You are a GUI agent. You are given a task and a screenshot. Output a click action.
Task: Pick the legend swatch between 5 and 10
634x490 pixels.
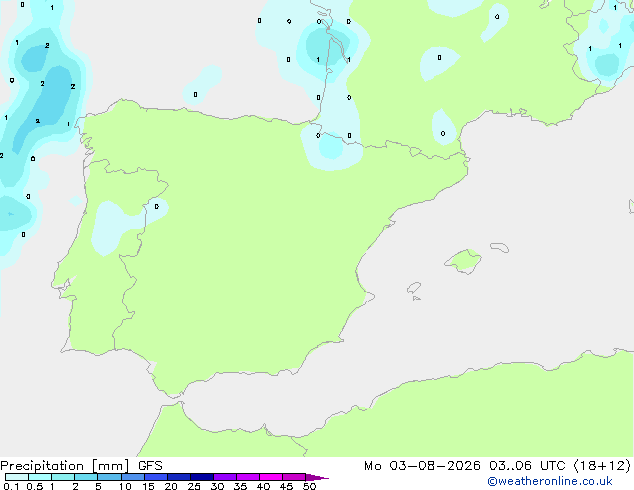click(x=109, y=477)
